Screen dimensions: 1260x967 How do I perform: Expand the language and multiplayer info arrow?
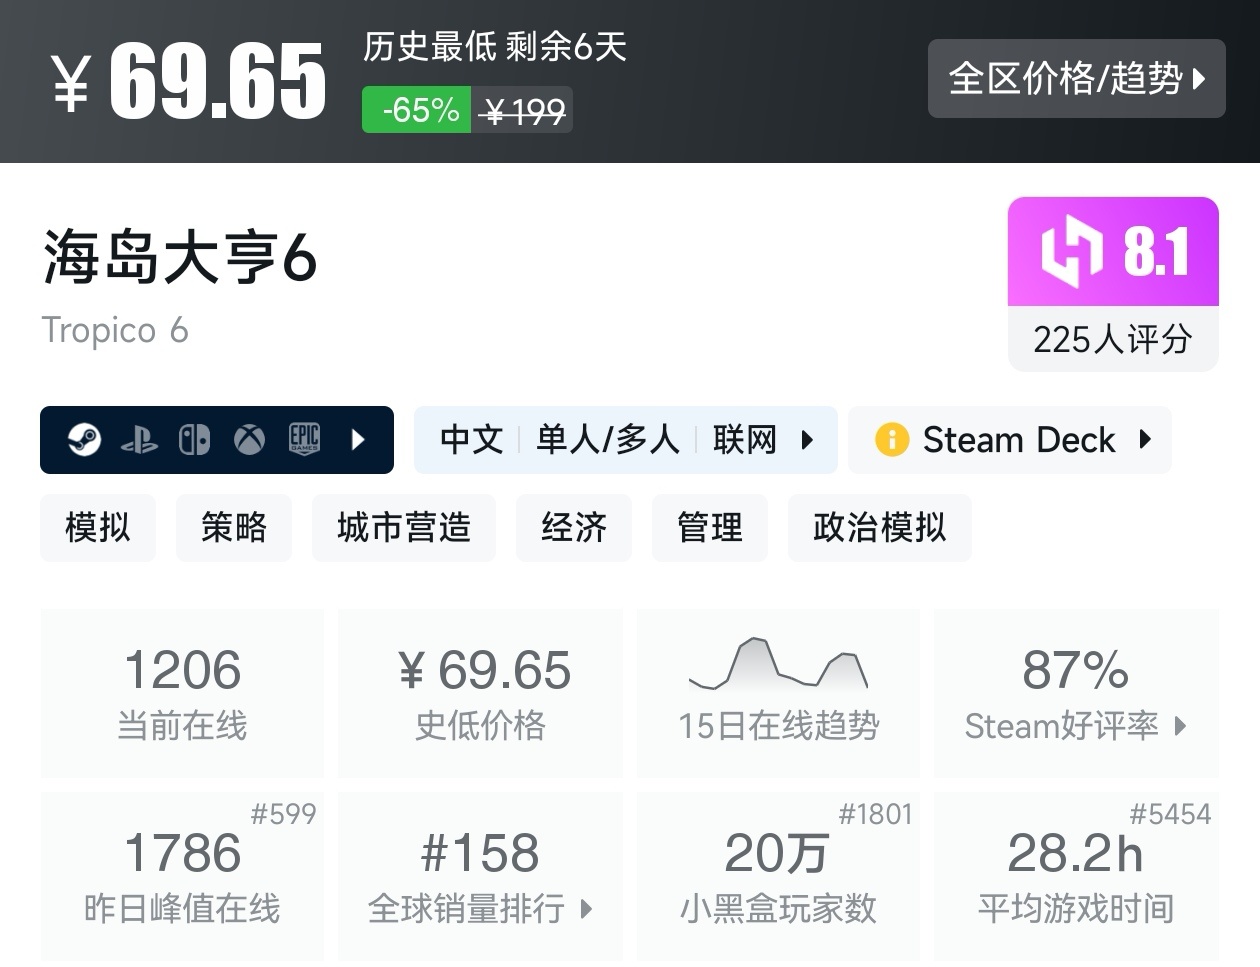tap(808, 440)
